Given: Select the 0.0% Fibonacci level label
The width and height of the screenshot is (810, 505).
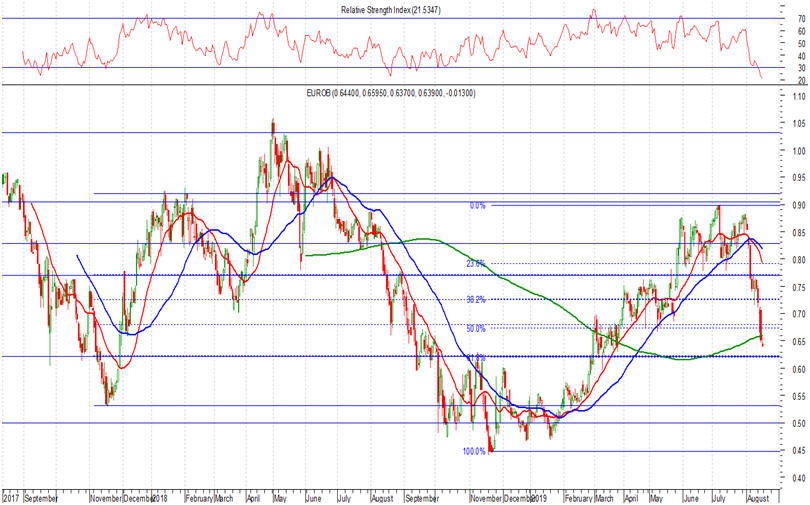Looking at the screenshot, I should tap(477, 206).
